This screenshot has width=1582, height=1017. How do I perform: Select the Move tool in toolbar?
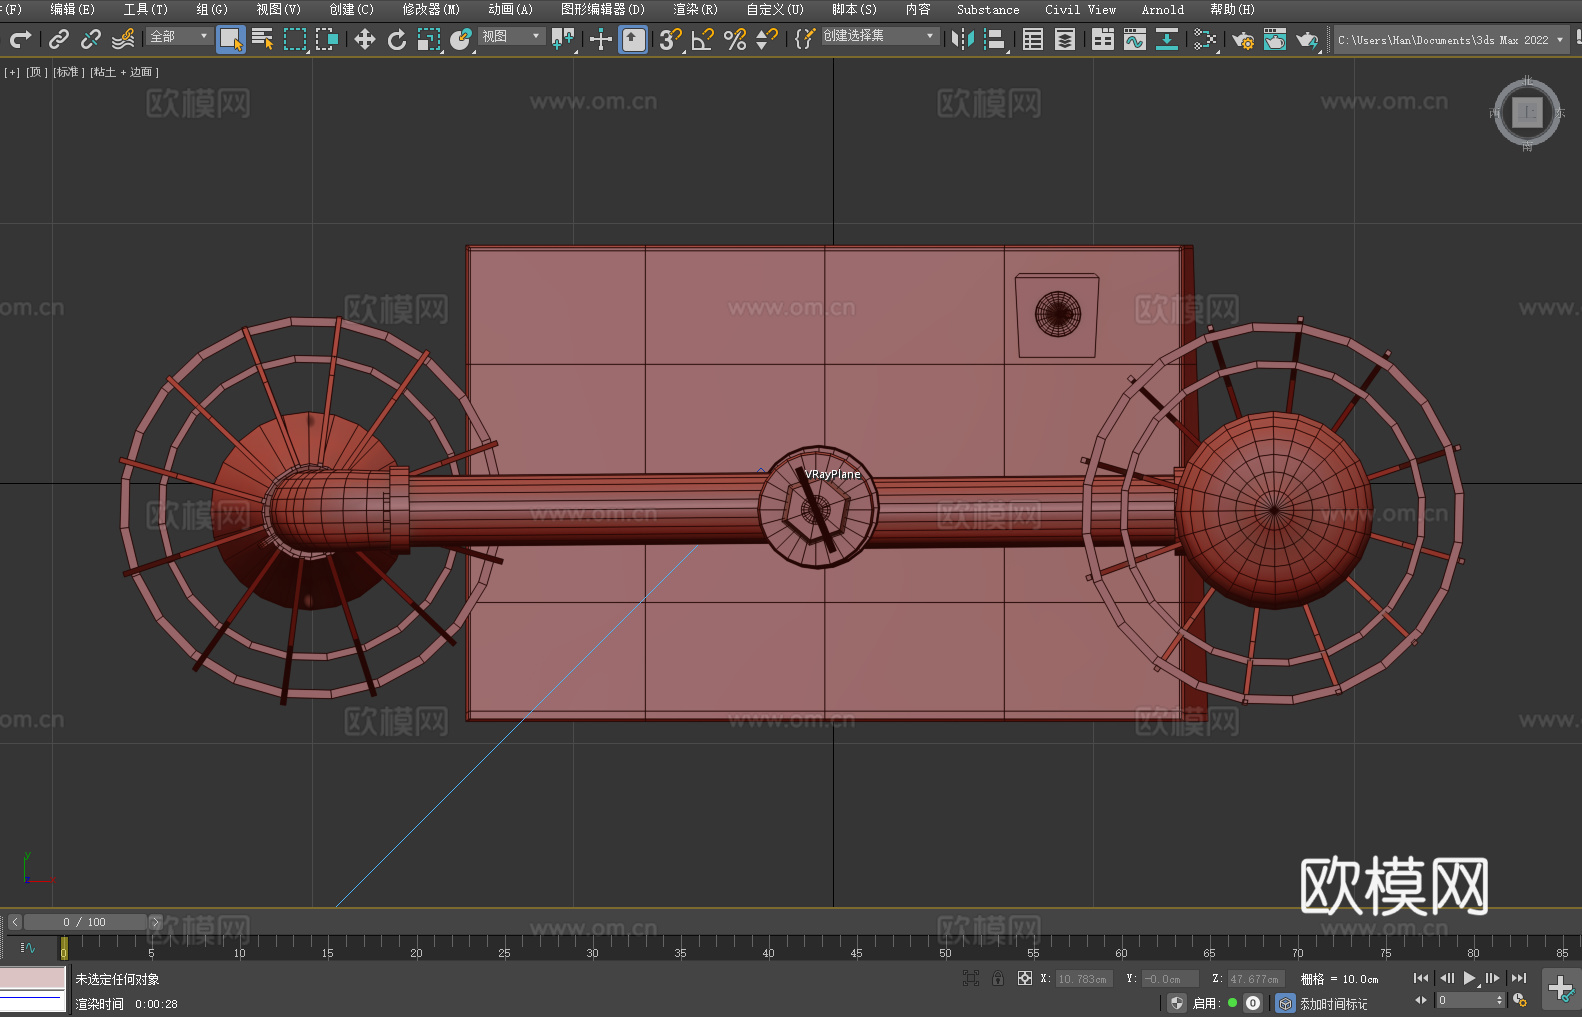click(365, 39)
